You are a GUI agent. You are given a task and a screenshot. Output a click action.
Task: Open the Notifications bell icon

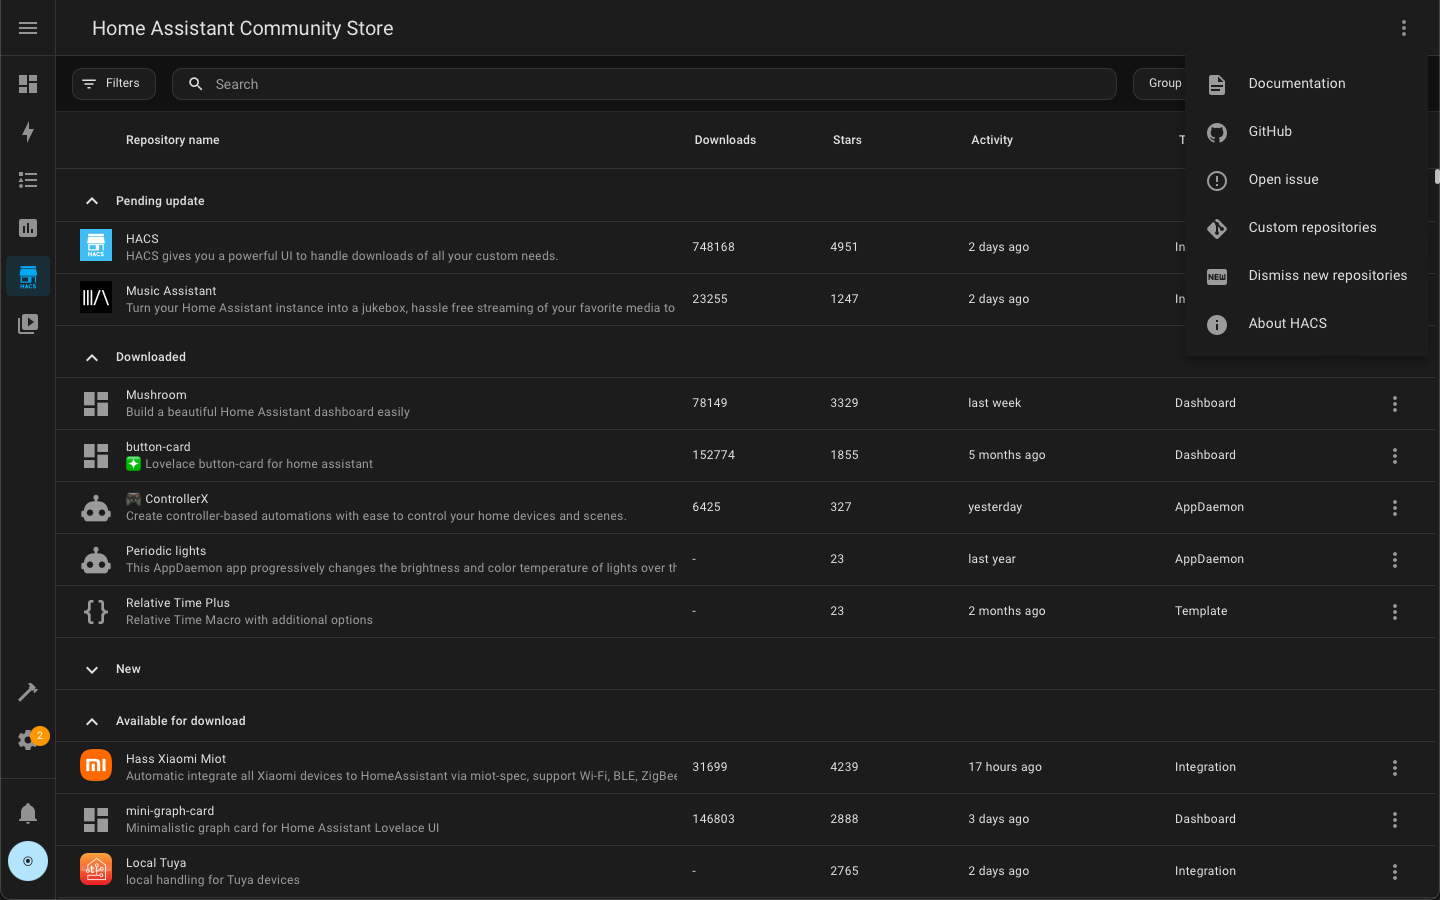[28, 813]
